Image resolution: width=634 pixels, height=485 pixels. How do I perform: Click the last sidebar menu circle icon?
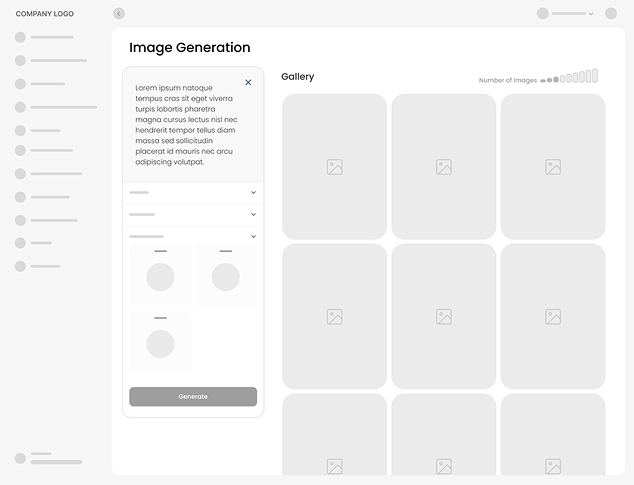tap(20, 266)
